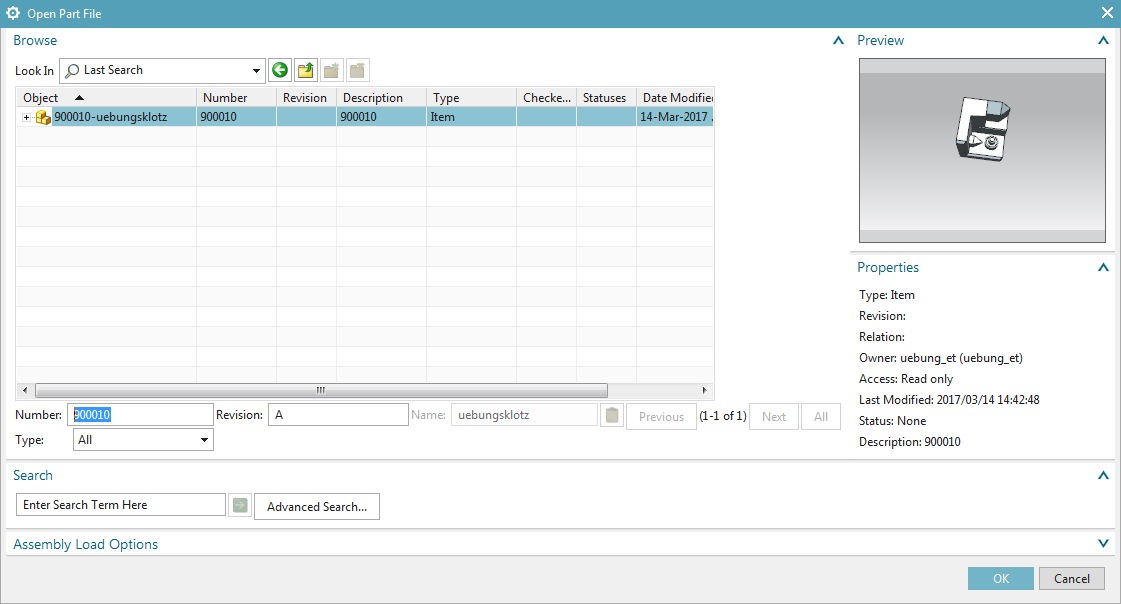Image resolution: width=1121 pixels, height=604 pixels.
Task: Sort by Description column header
Action: 382,97
